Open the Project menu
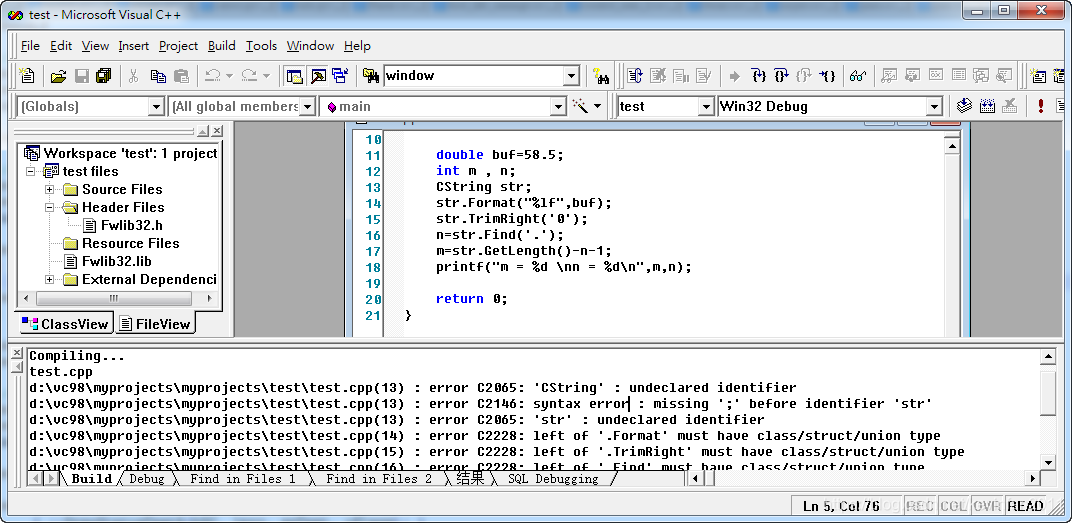This screenshot has height=523, width=1072. (x=178, y=46)
